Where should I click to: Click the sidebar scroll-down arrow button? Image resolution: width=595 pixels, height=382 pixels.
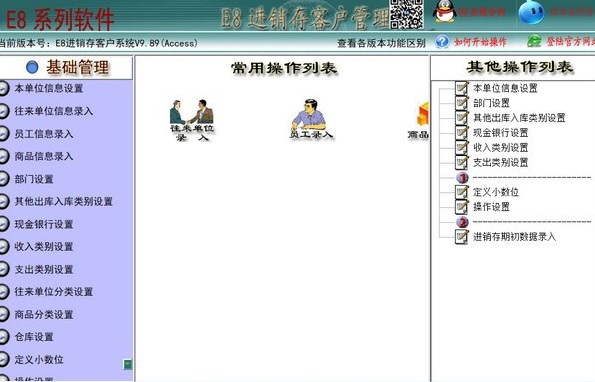(x=128, y=365)
